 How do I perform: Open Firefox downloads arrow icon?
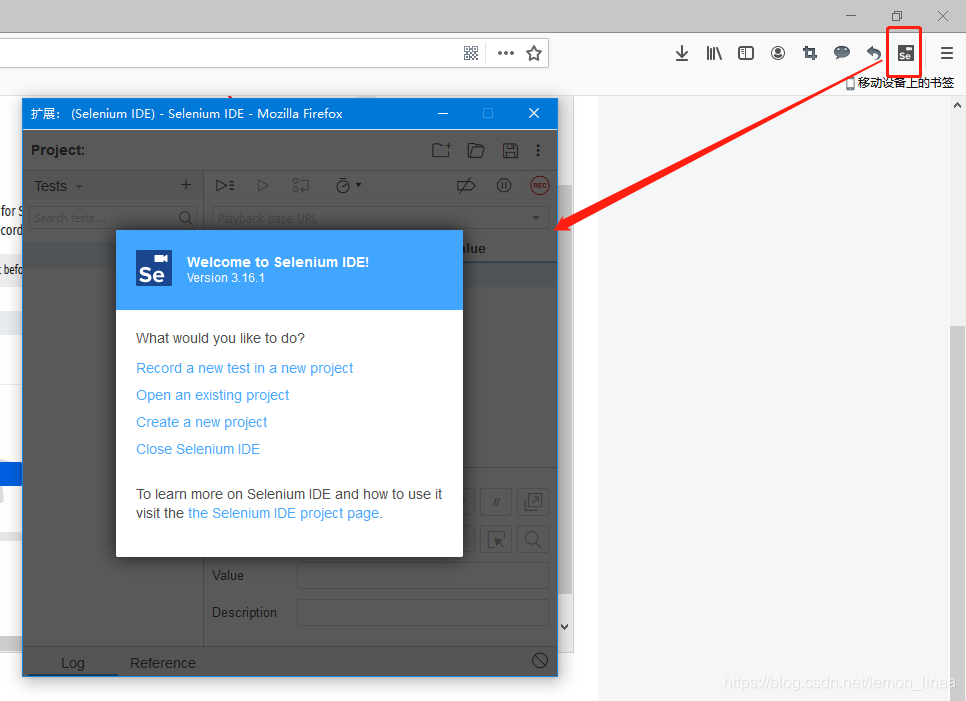click(681, 53)
